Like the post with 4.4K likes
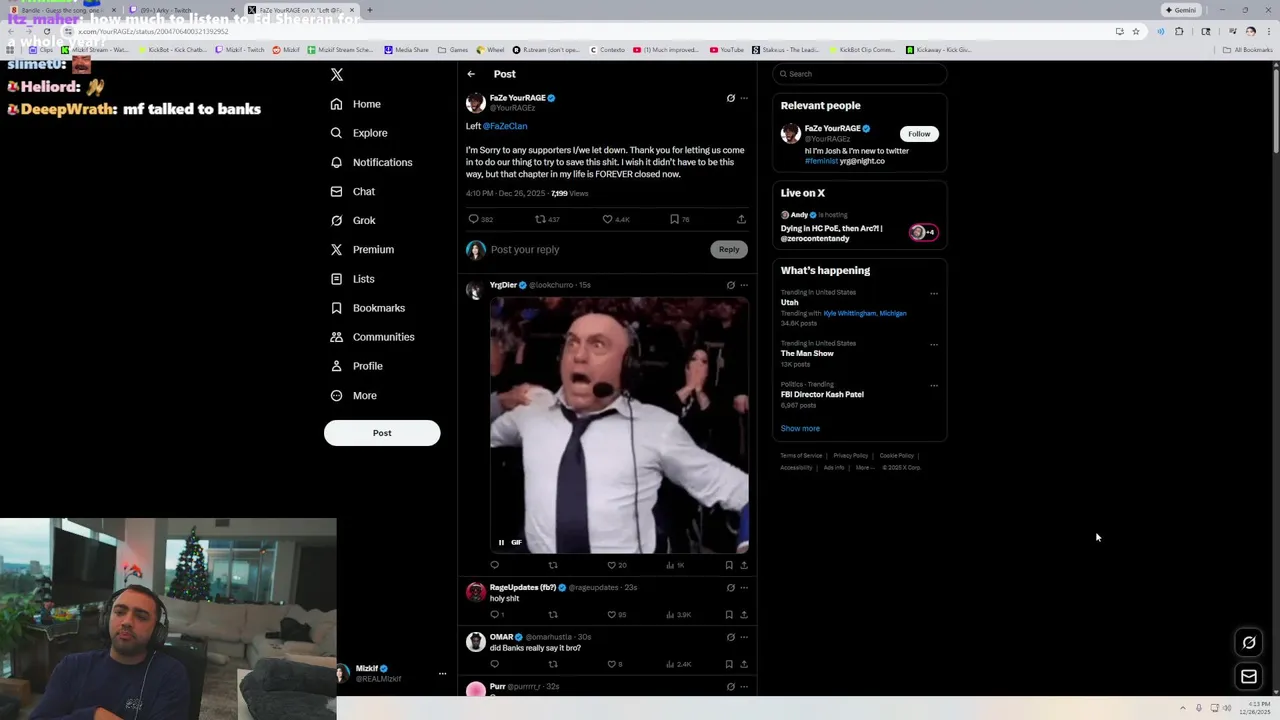1280x720 pixels. tap(616, 219)
